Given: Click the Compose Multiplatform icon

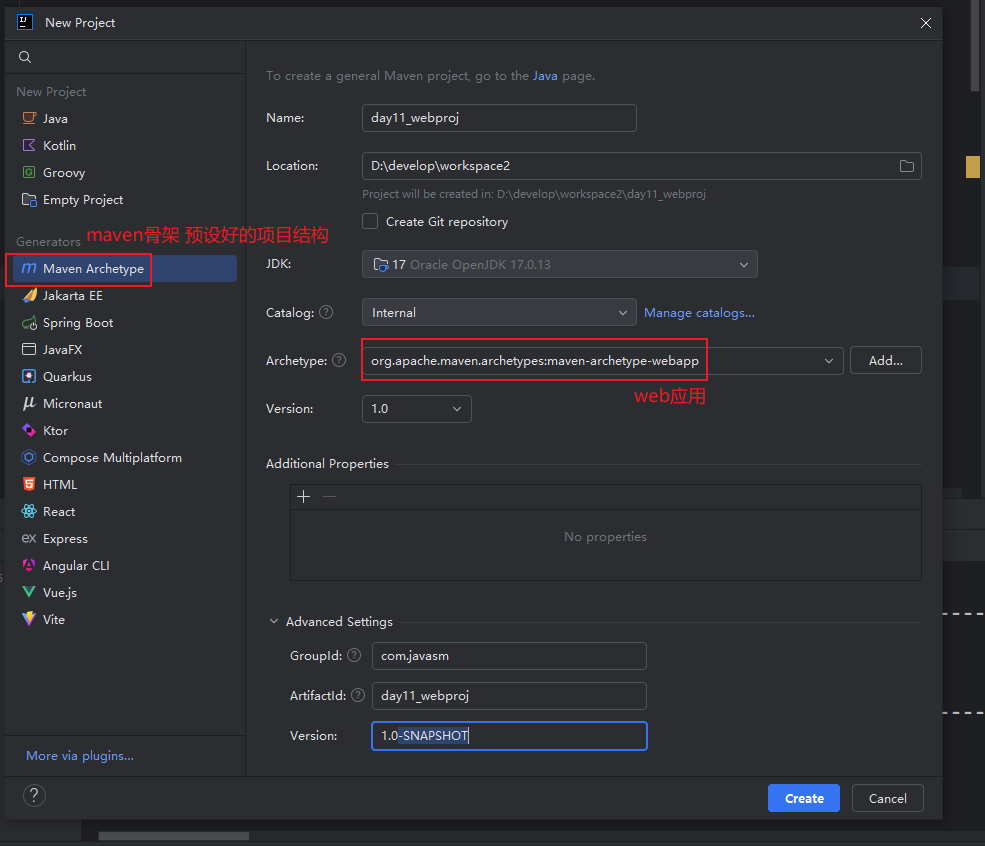Looking at the screenshot, I should (29, 457).
